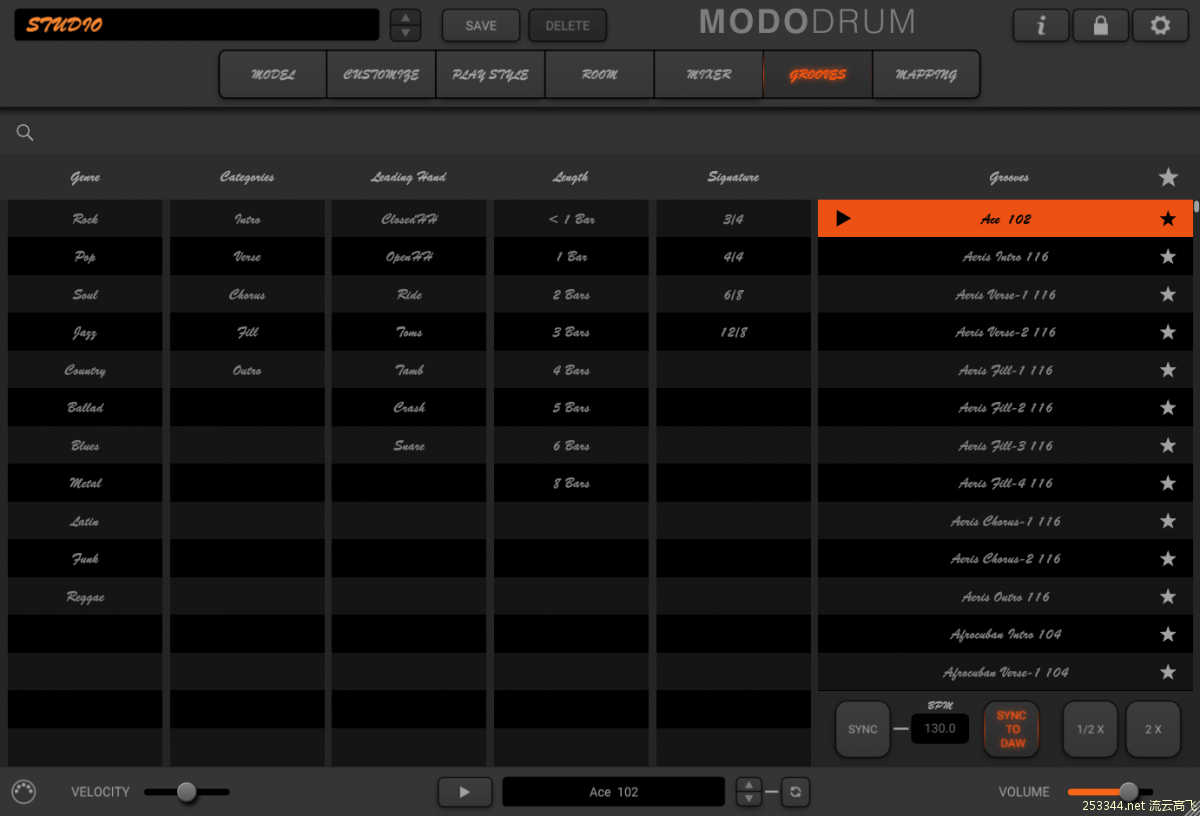Screen dimensions: 1200x816
Task: Filter by Fill category
Action: (x=247, y=332)
